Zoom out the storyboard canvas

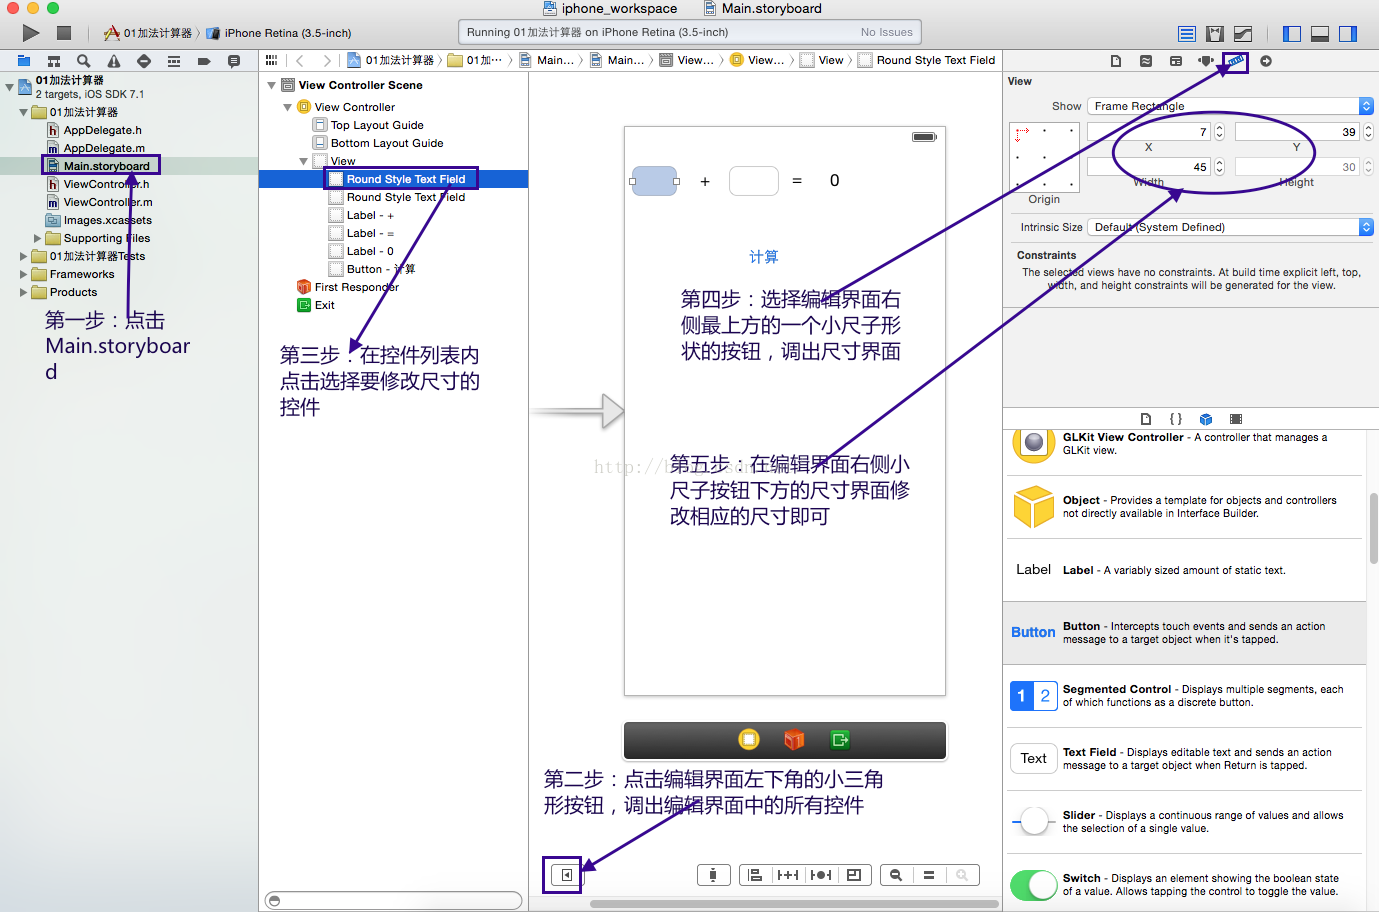pos(896,875)
